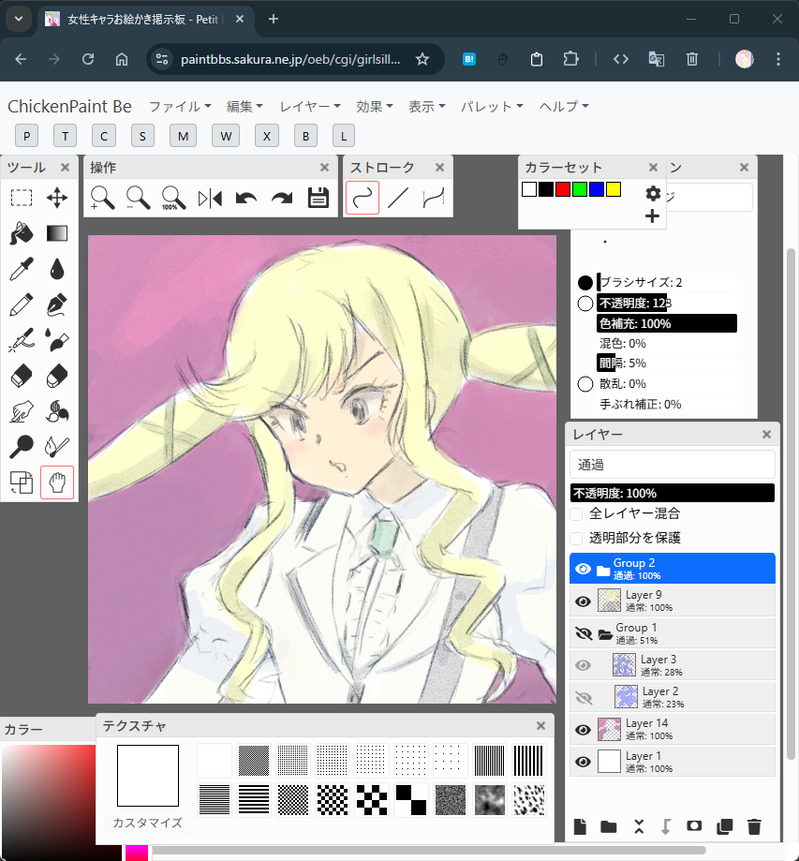Delete layer using trash icon

[x=755, y=826]
